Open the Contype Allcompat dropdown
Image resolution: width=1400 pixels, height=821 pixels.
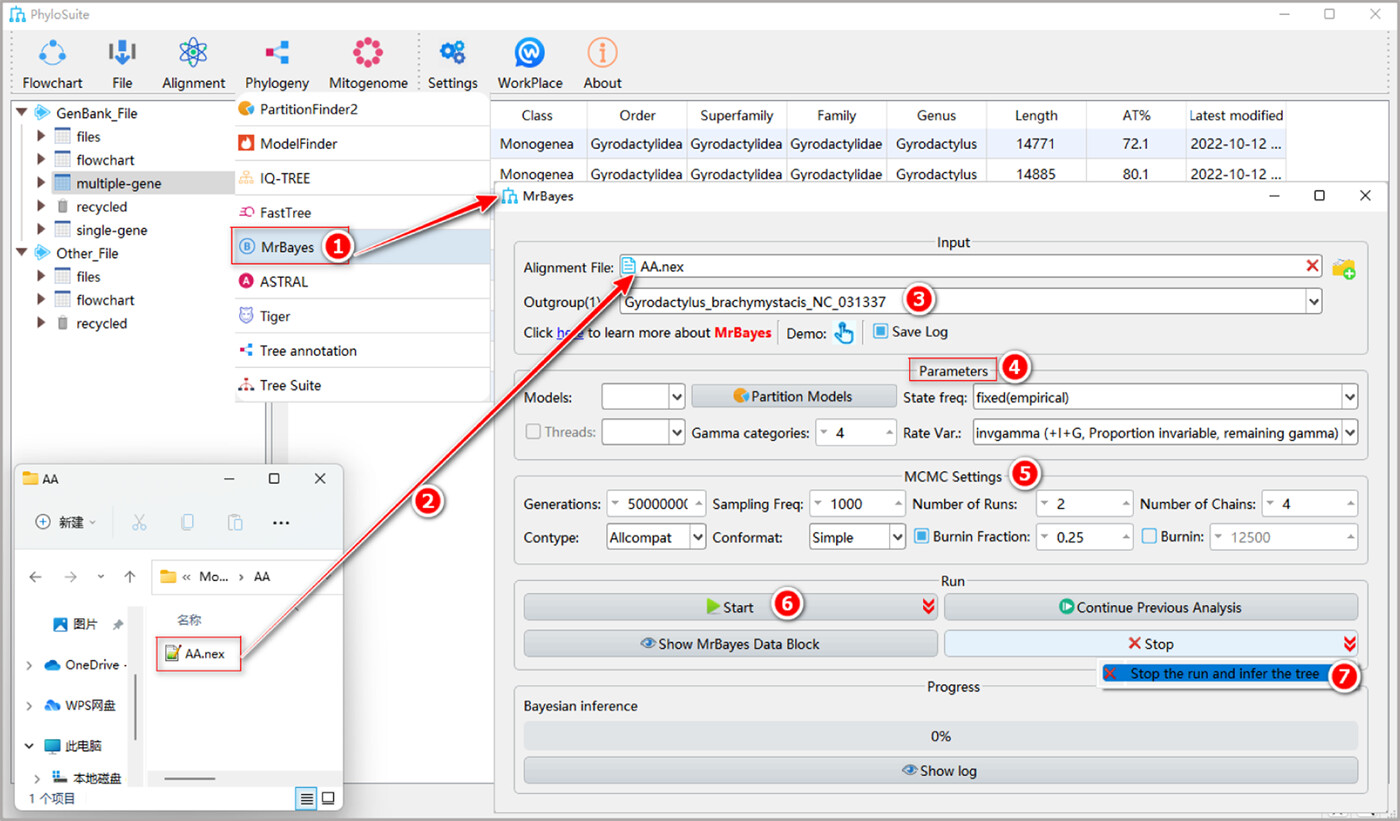pyautogui.click(x=656, y=537)
